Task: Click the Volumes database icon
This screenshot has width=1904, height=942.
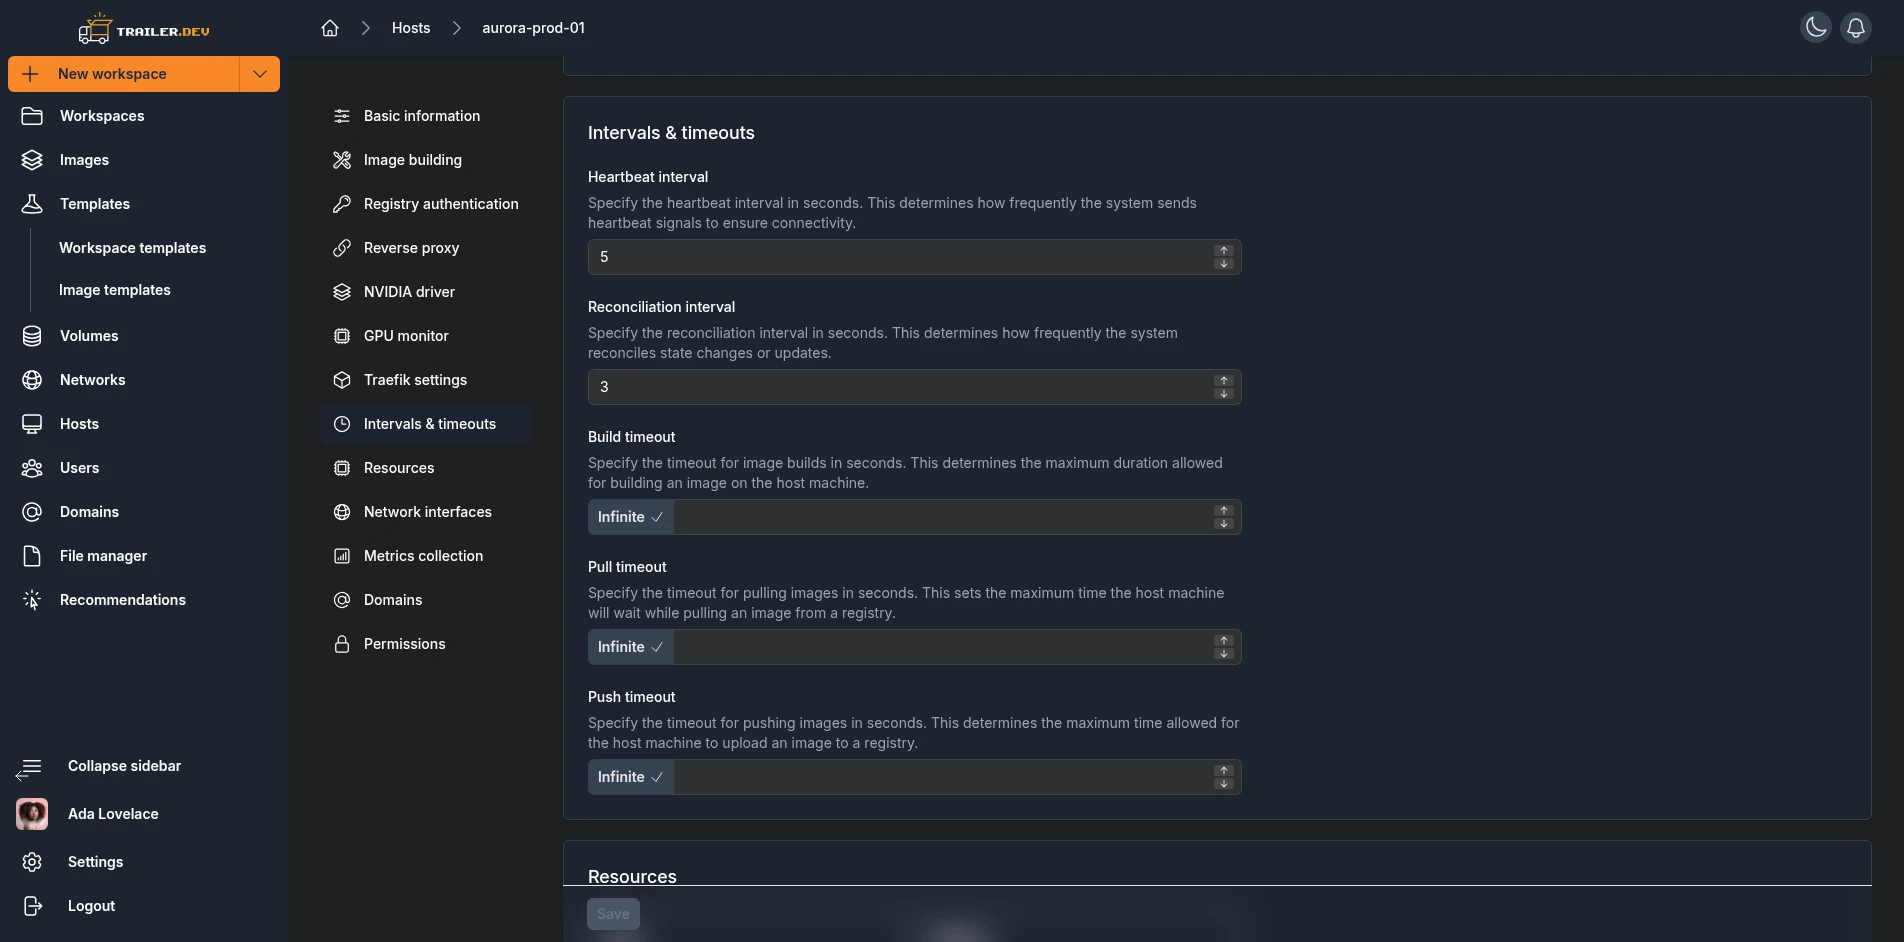Action: pyautogui.click(x=32, y=336)
